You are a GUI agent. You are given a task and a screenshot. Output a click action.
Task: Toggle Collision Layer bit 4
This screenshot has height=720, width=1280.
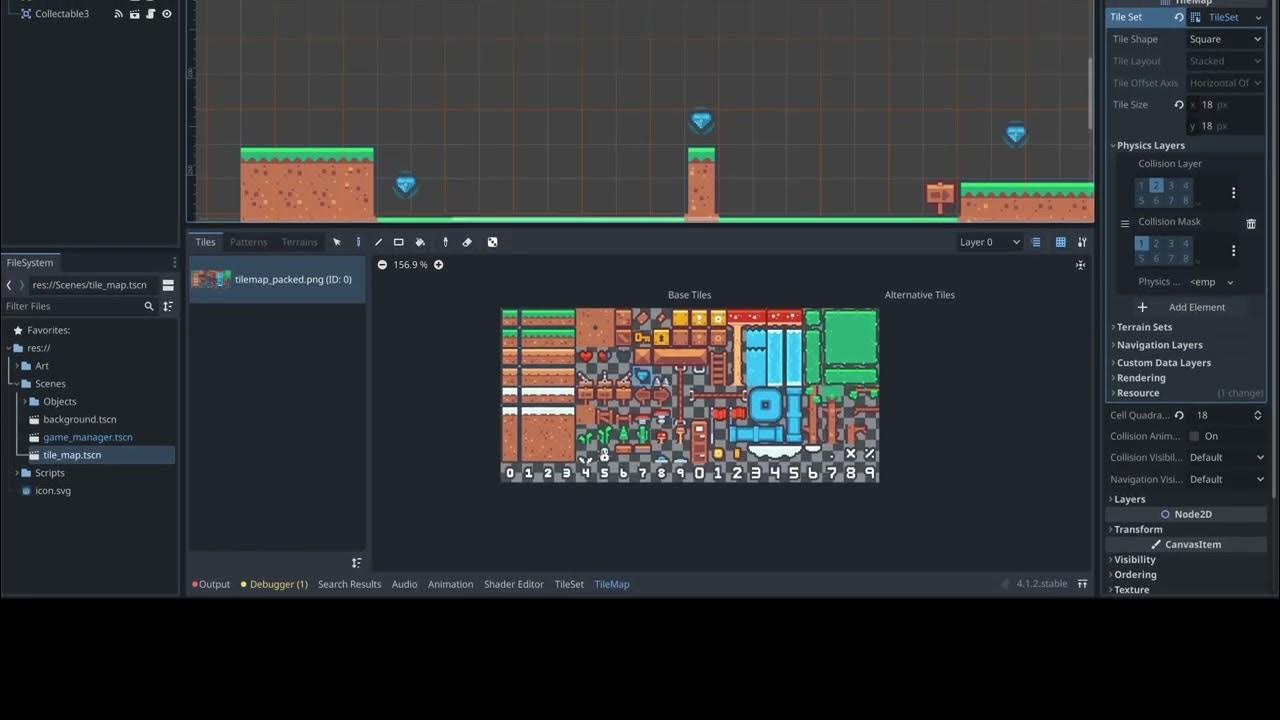[1186, 186]
